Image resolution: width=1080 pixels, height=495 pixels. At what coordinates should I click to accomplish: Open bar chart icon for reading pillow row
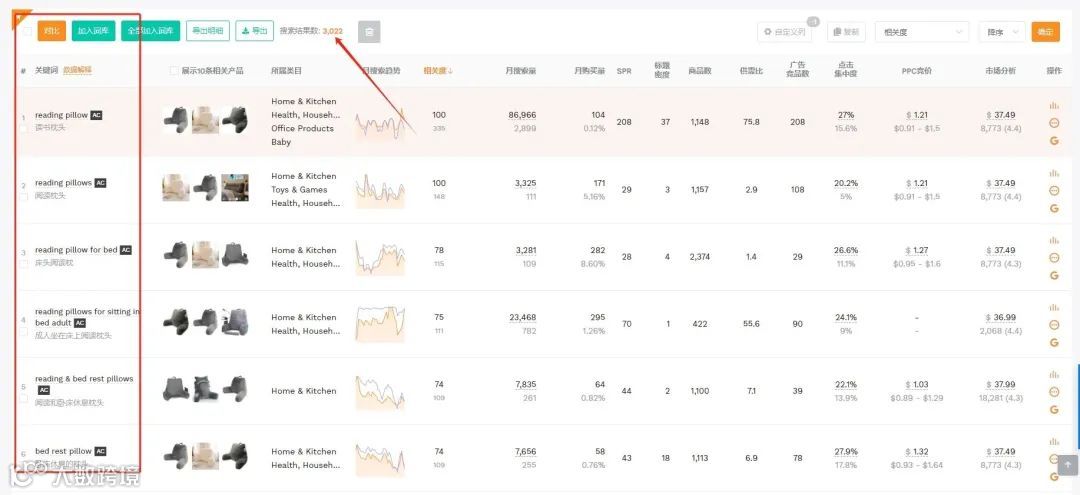point(1054,106)
